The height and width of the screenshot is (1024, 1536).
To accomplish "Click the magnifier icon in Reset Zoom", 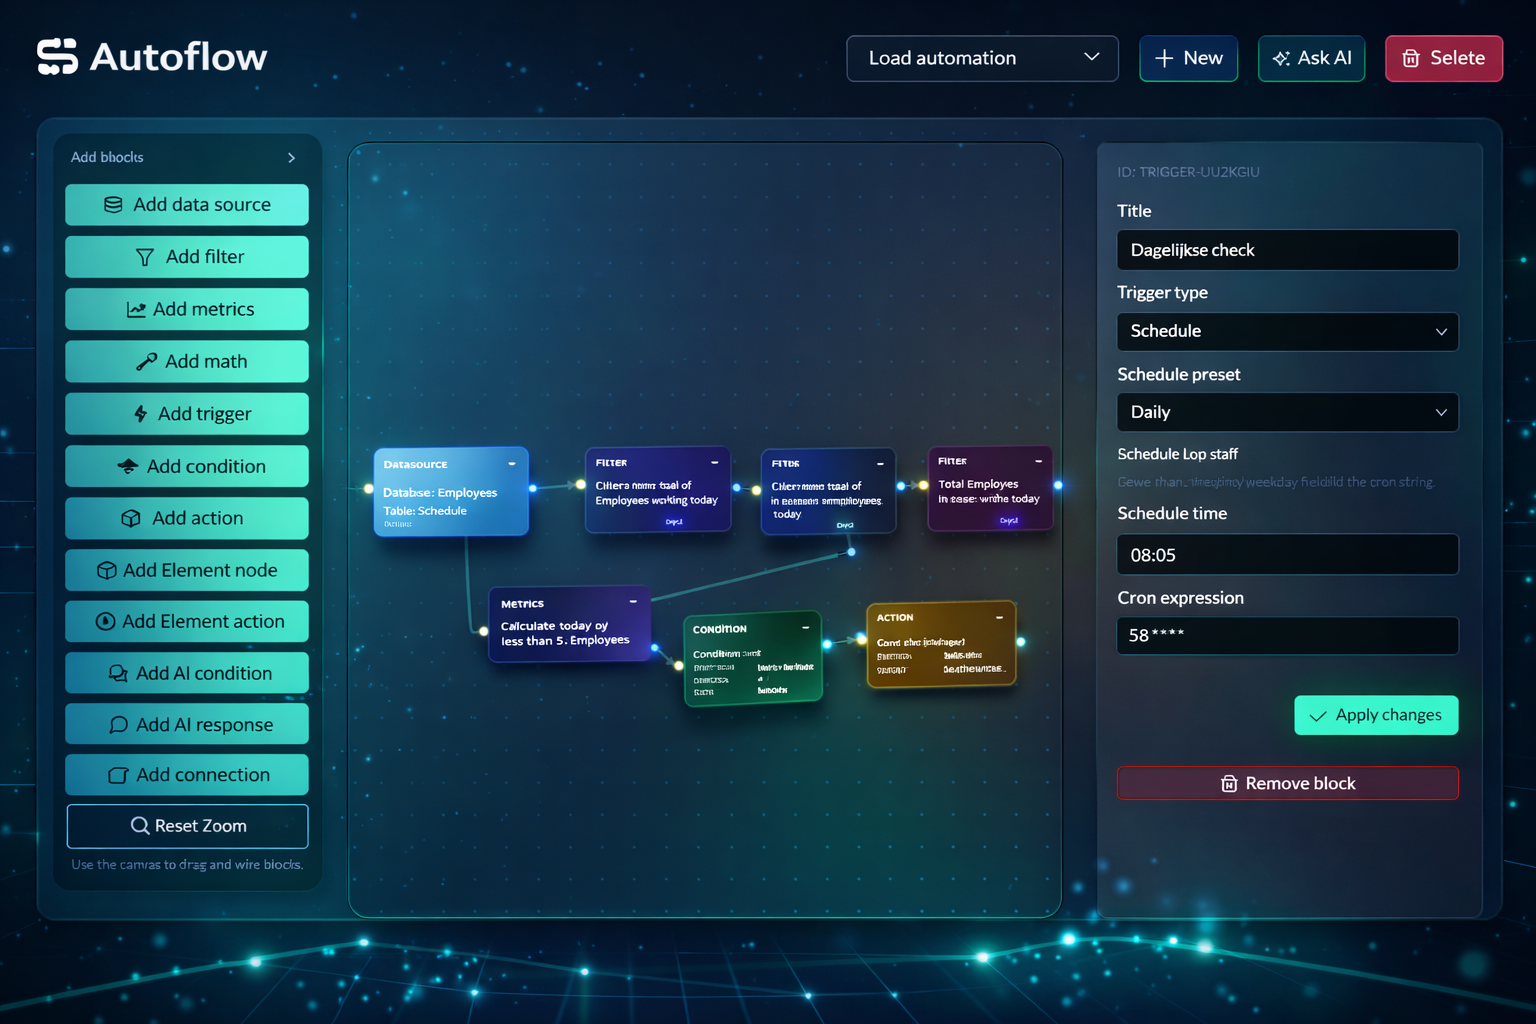I will point(140,825).
